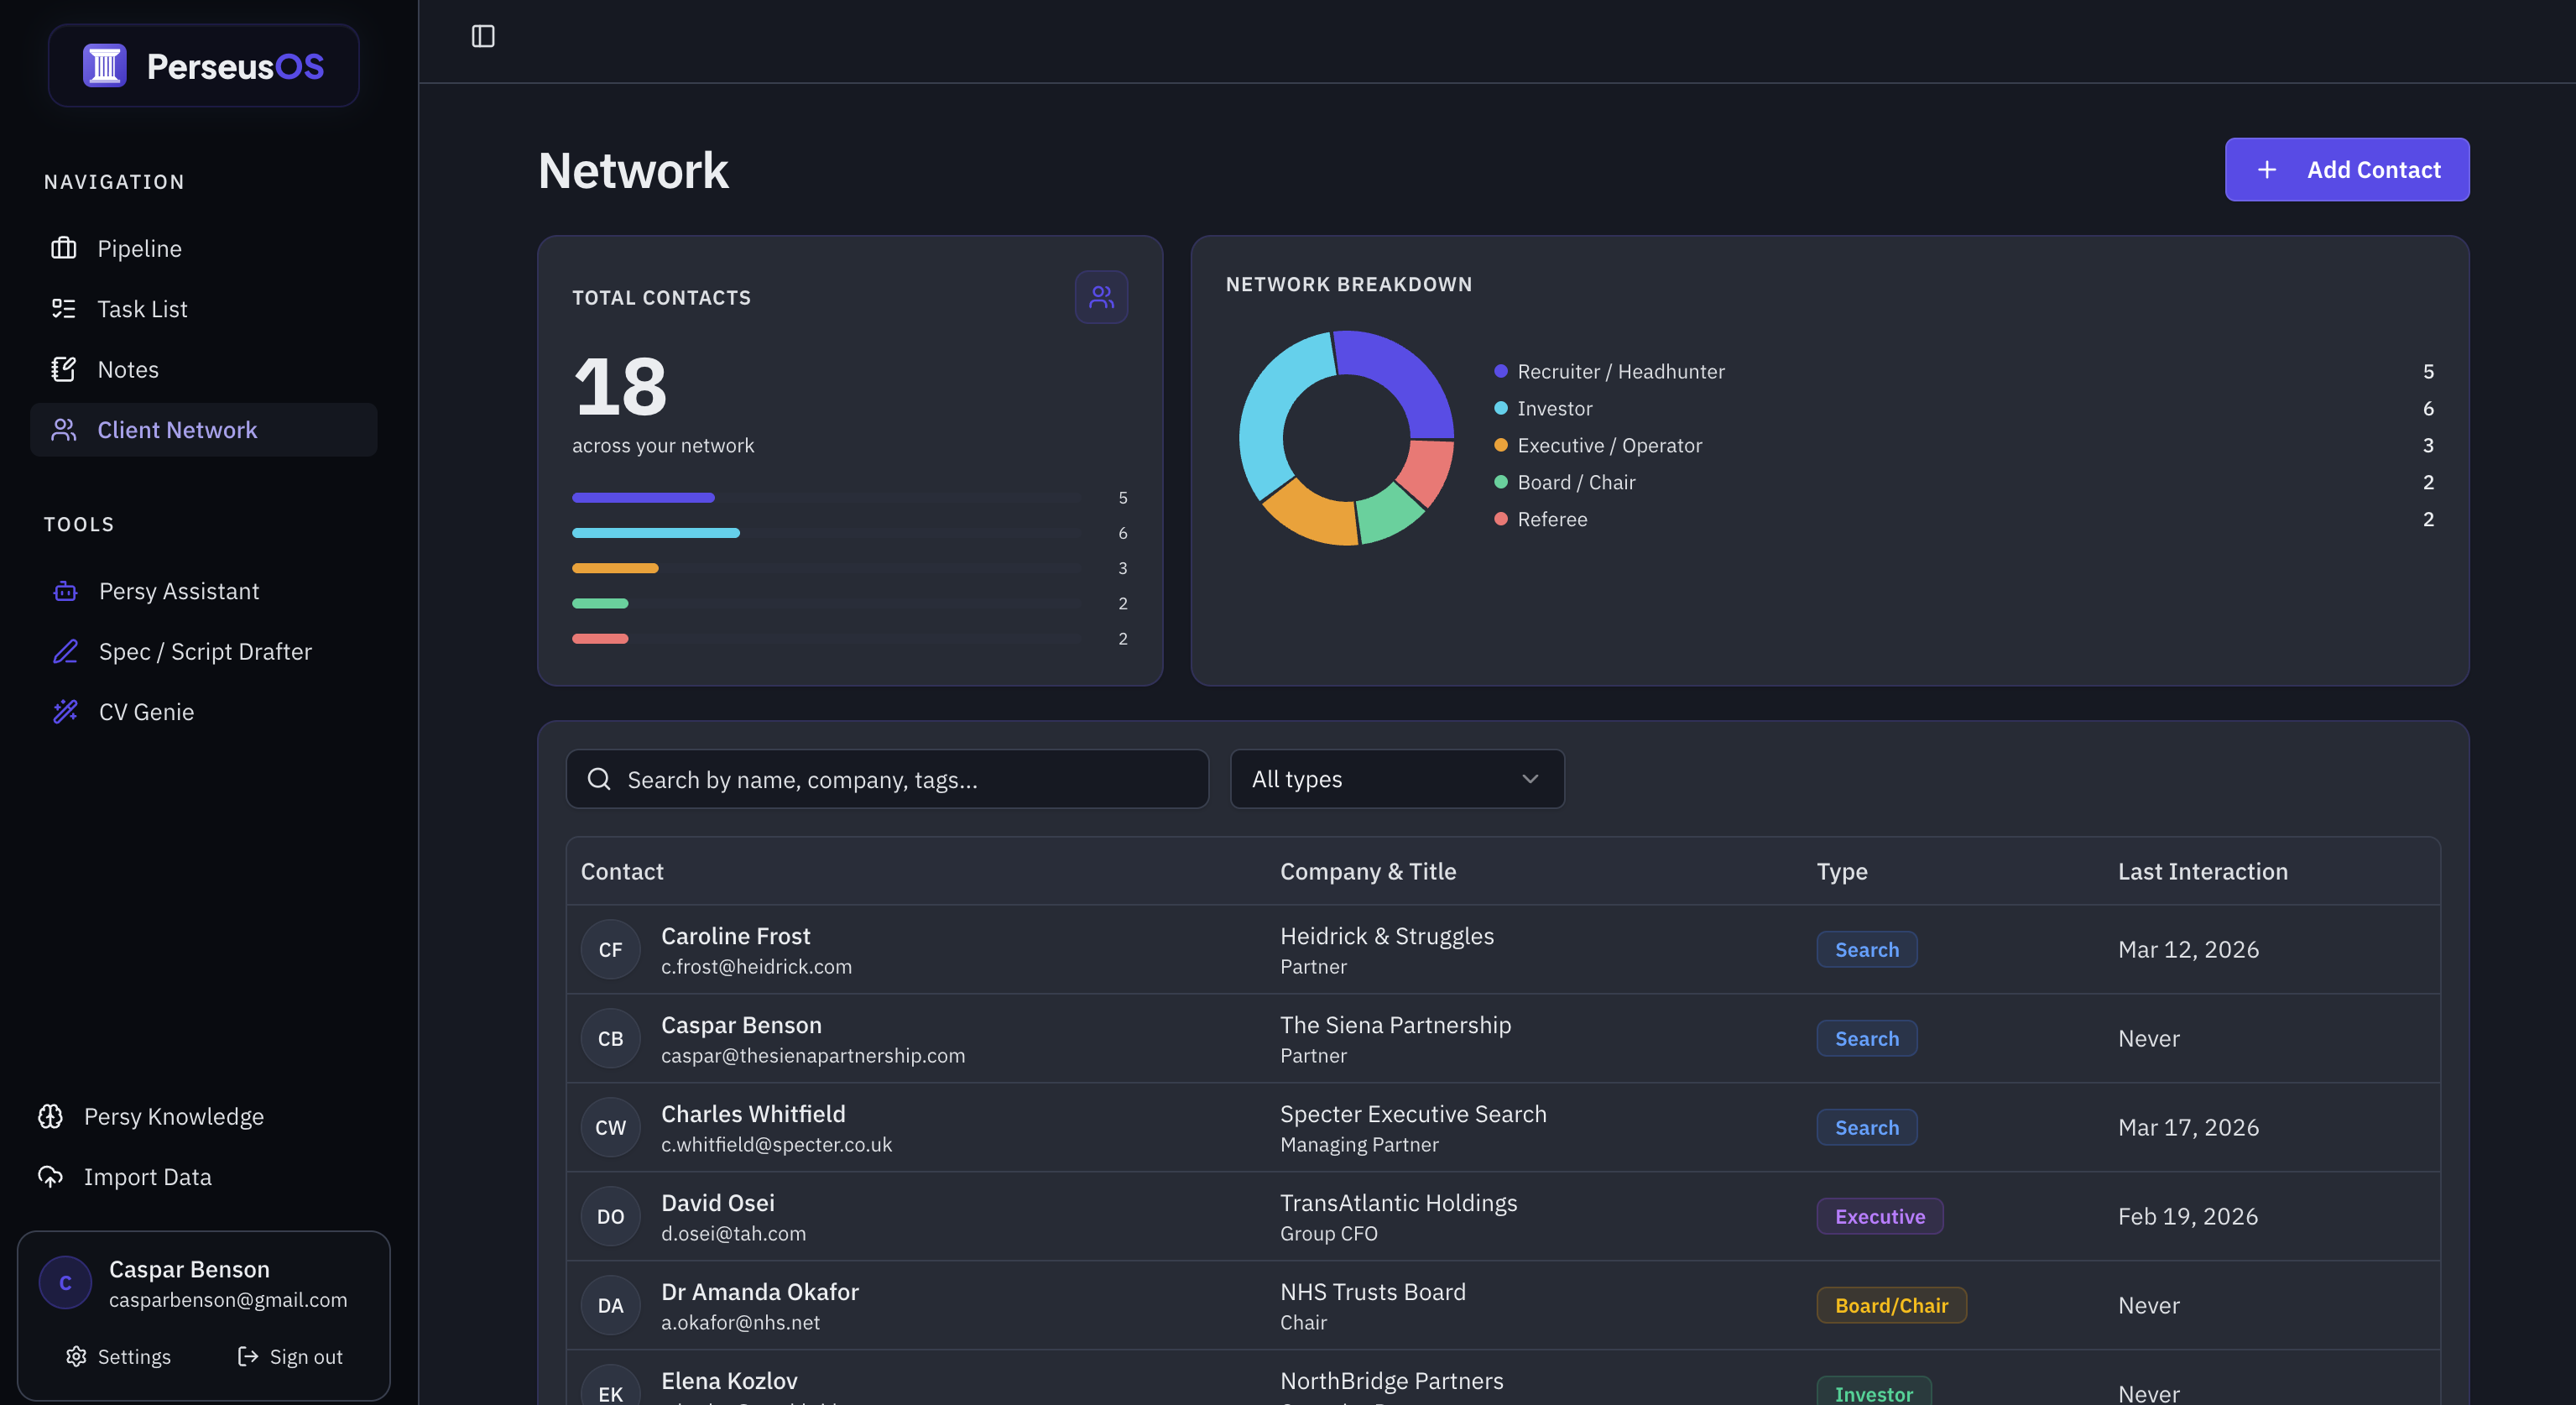The width and height of the screenshot is (2576, 1405).
Task: Open Notes from the sidebar
Action: (x=204, y=369)
